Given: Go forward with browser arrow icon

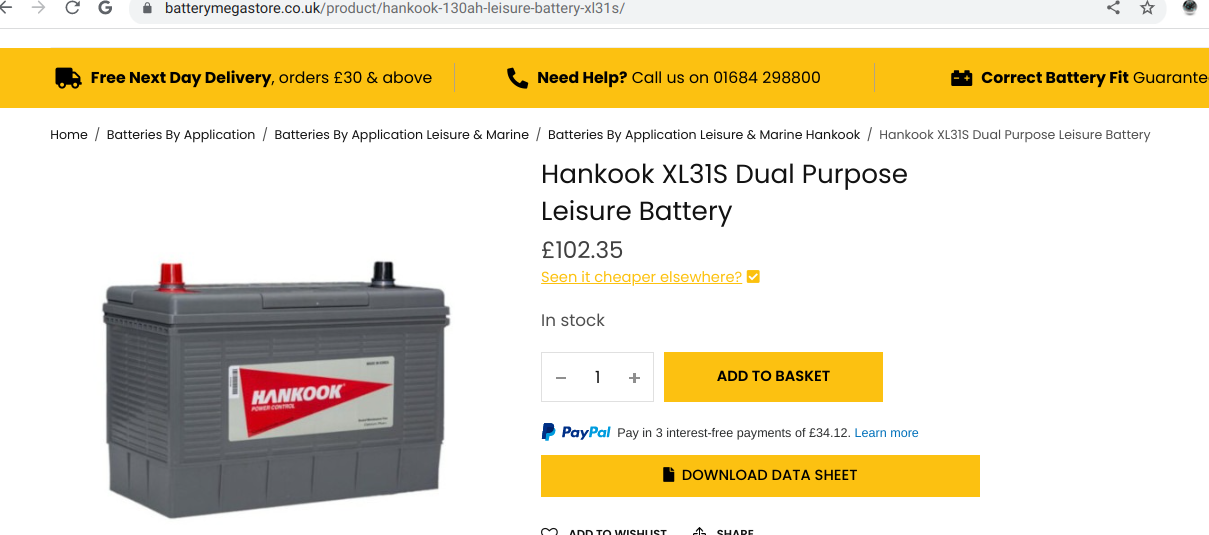Looking at the screenshot, I should tap(39, 8).
